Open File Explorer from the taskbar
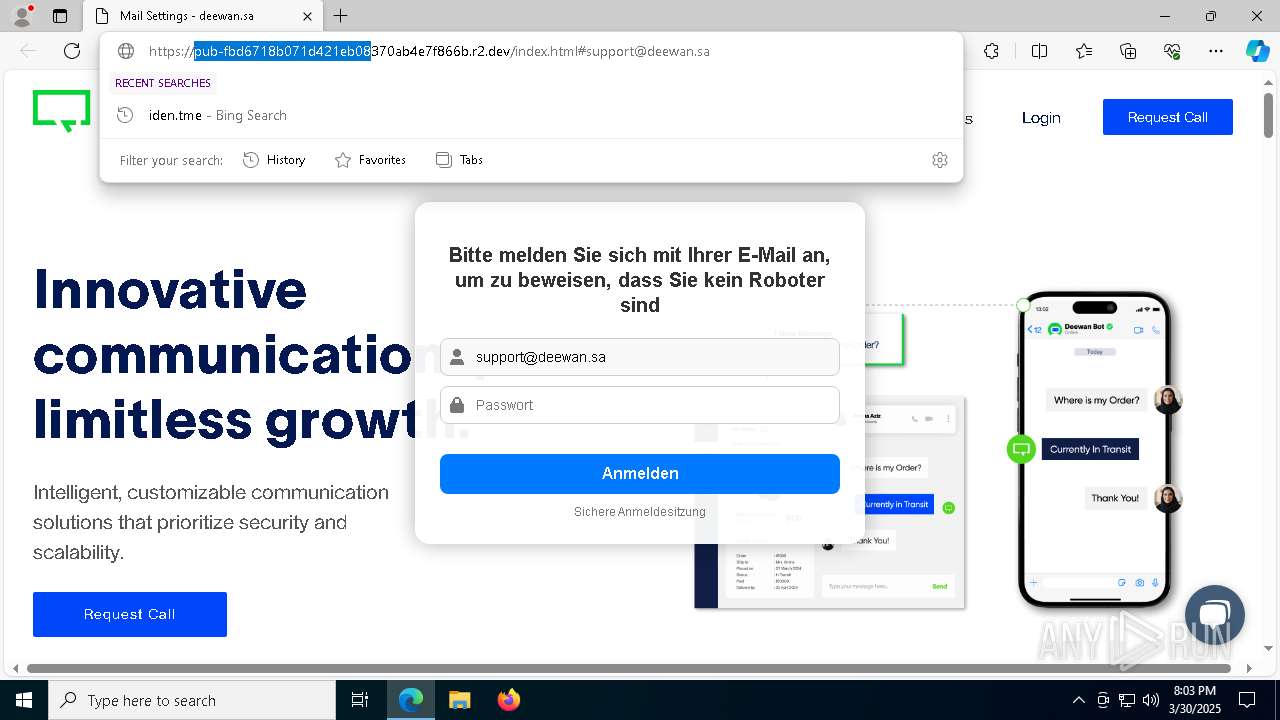 (x=460, y=700)
